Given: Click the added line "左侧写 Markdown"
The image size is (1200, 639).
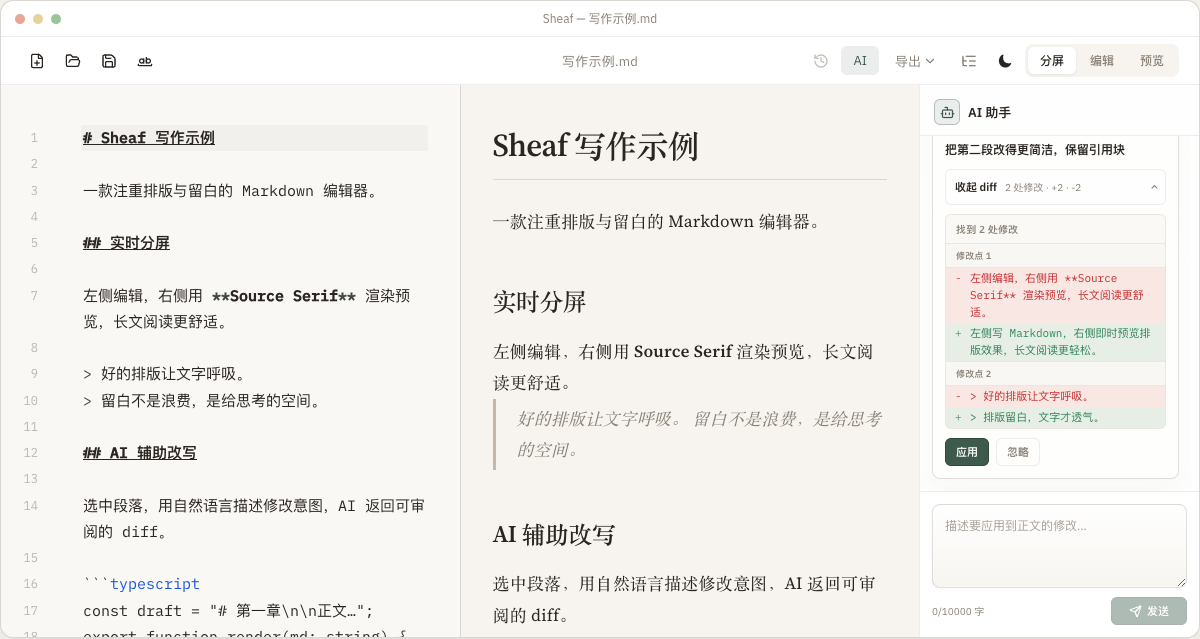Looking at the screenshot, I should pyautogui.click(x=1055, y=342).
